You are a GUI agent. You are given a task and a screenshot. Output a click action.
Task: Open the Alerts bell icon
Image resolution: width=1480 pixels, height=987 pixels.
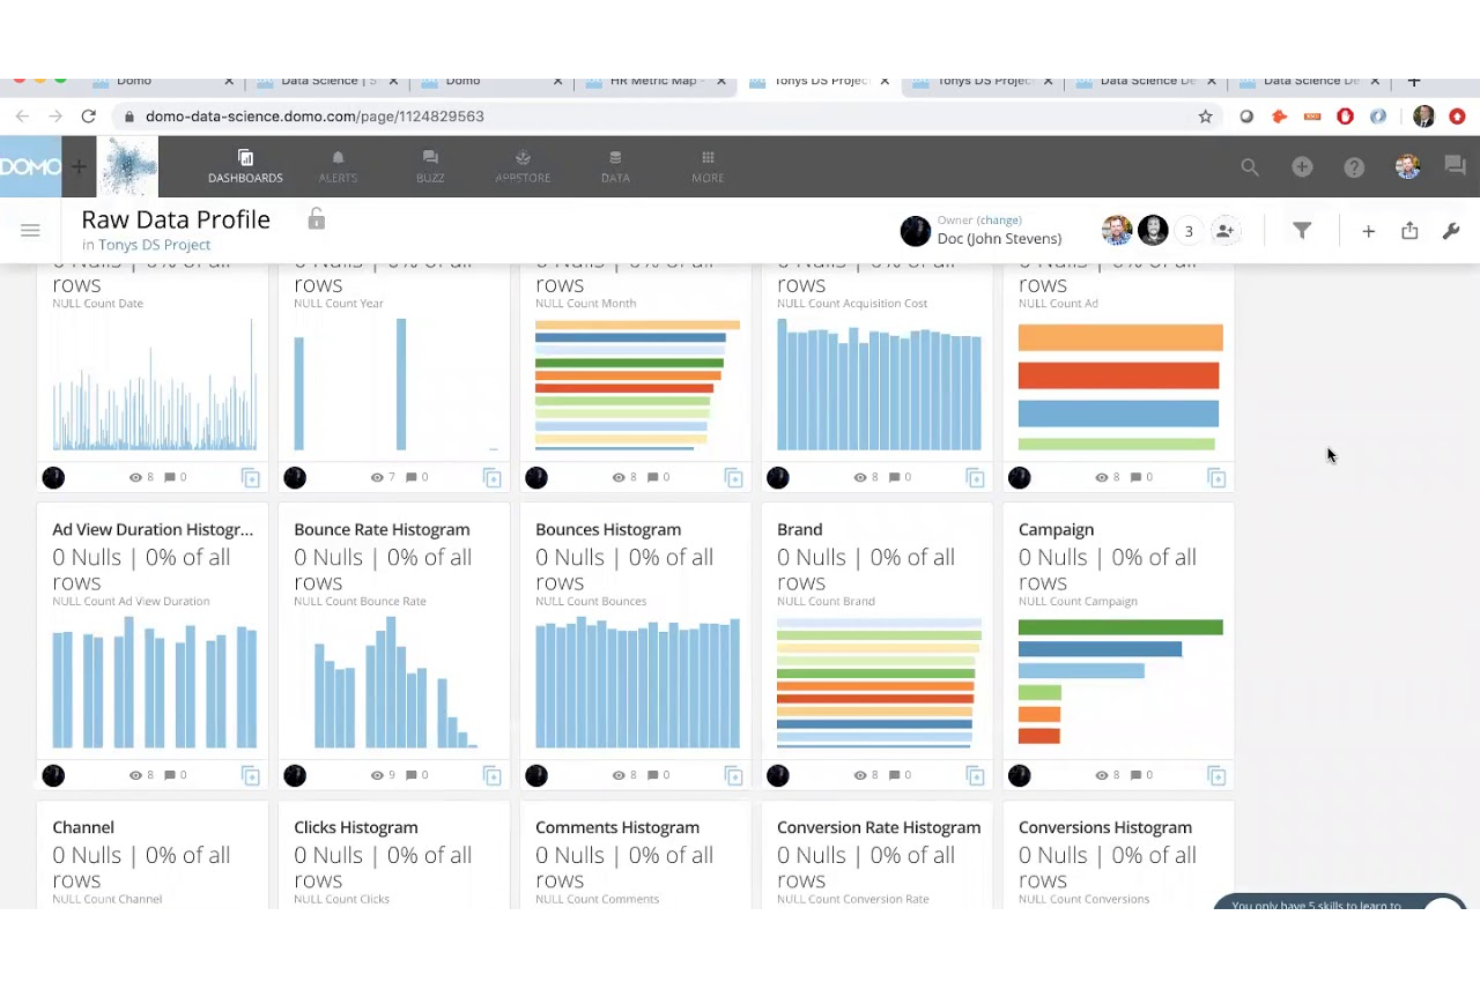[x=337, y=165]
